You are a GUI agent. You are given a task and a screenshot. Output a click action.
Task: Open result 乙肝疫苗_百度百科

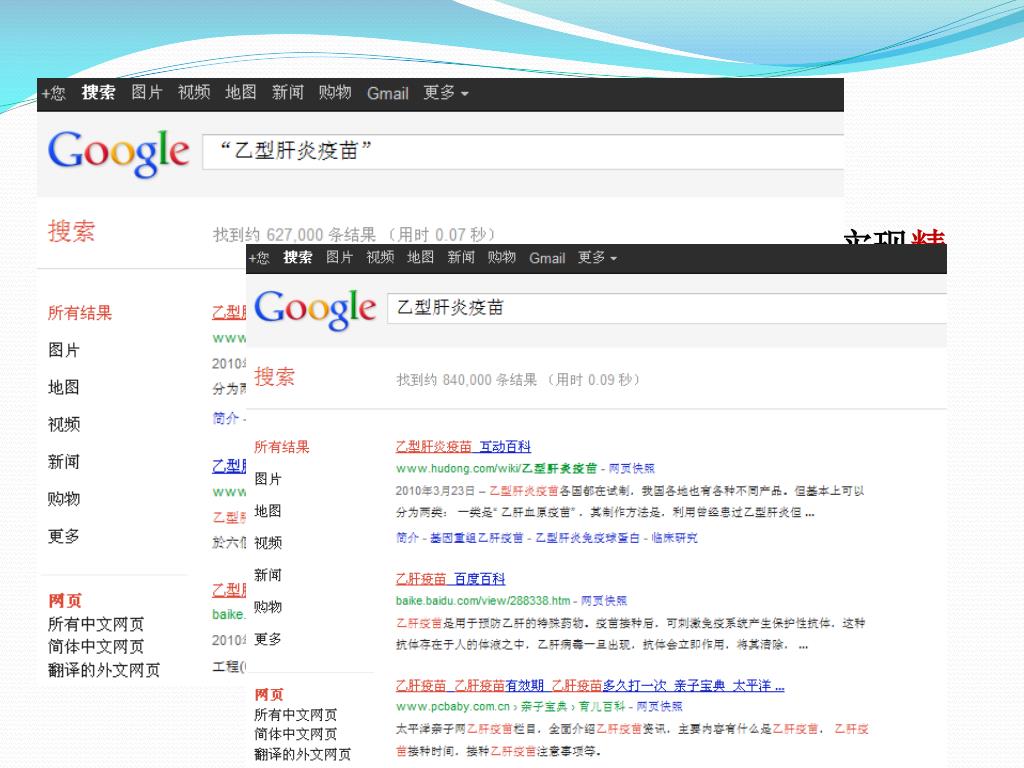point(451,579)
